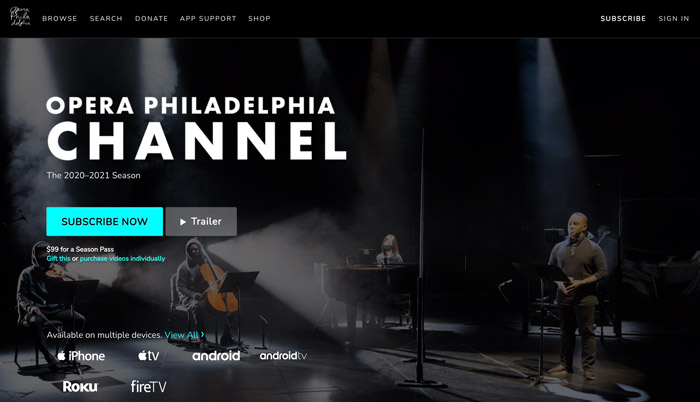This screenshot has height=402, width=700.
Task: Choose the androidtv logo
Action: point(283,356)
